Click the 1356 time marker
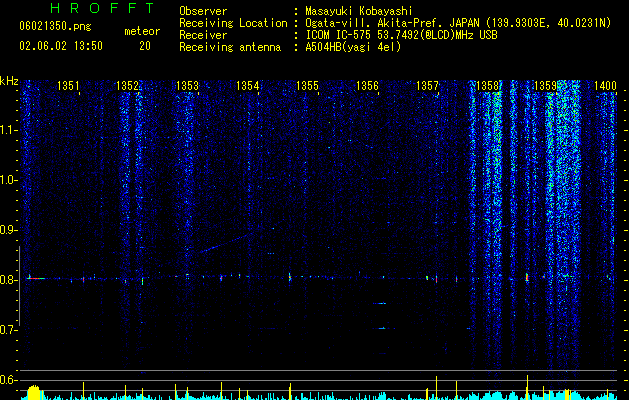Image resolution: width=629 pixels, height=400 pixels. pyautogui.click(x=367, y=86)
